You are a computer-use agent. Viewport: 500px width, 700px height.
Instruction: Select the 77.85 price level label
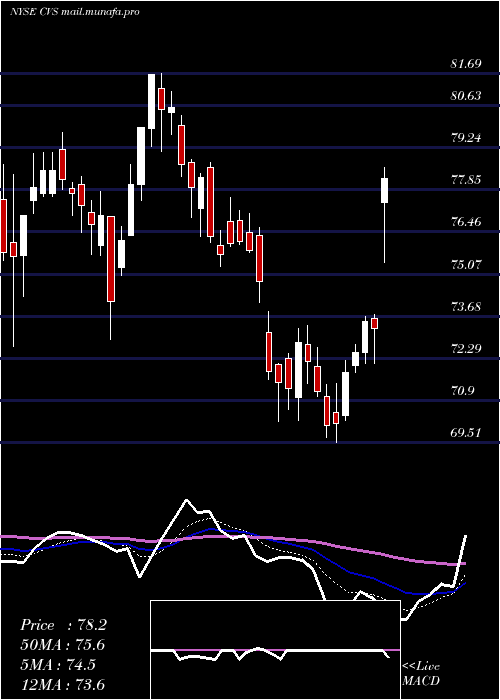[466, 179]
